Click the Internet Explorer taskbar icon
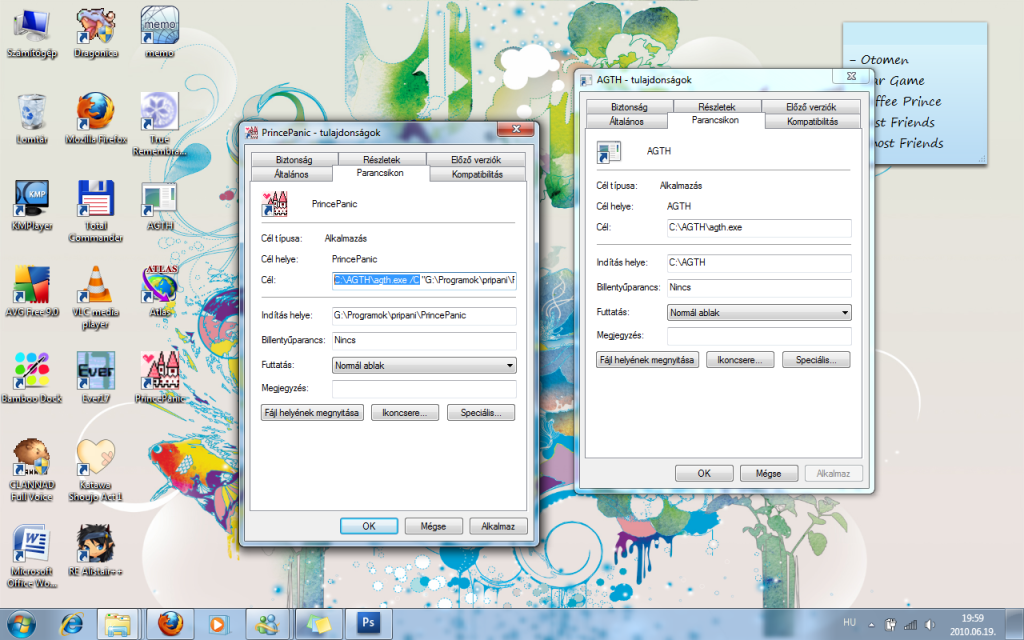 pos(72,625)
